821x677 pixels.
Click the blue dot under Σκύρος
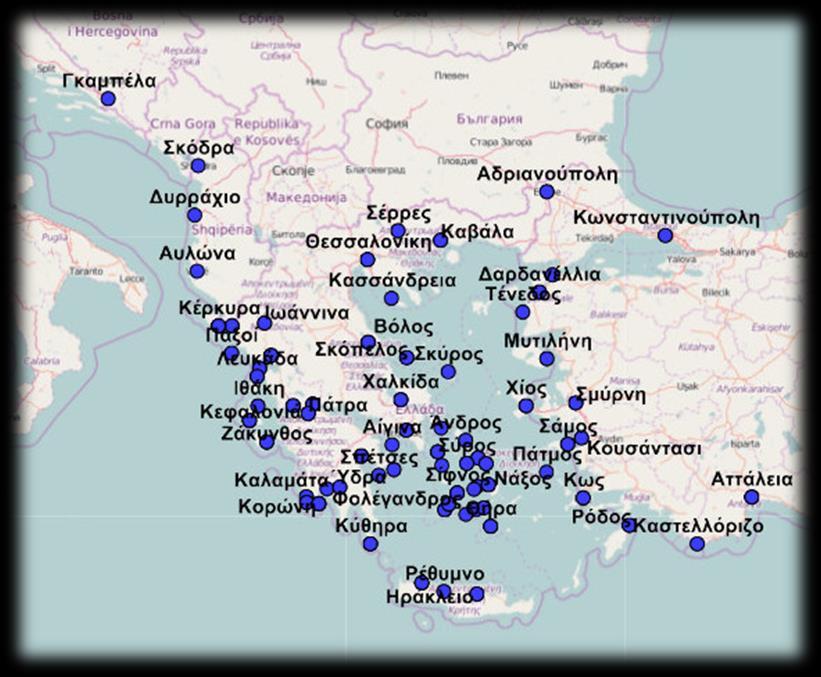448,372
